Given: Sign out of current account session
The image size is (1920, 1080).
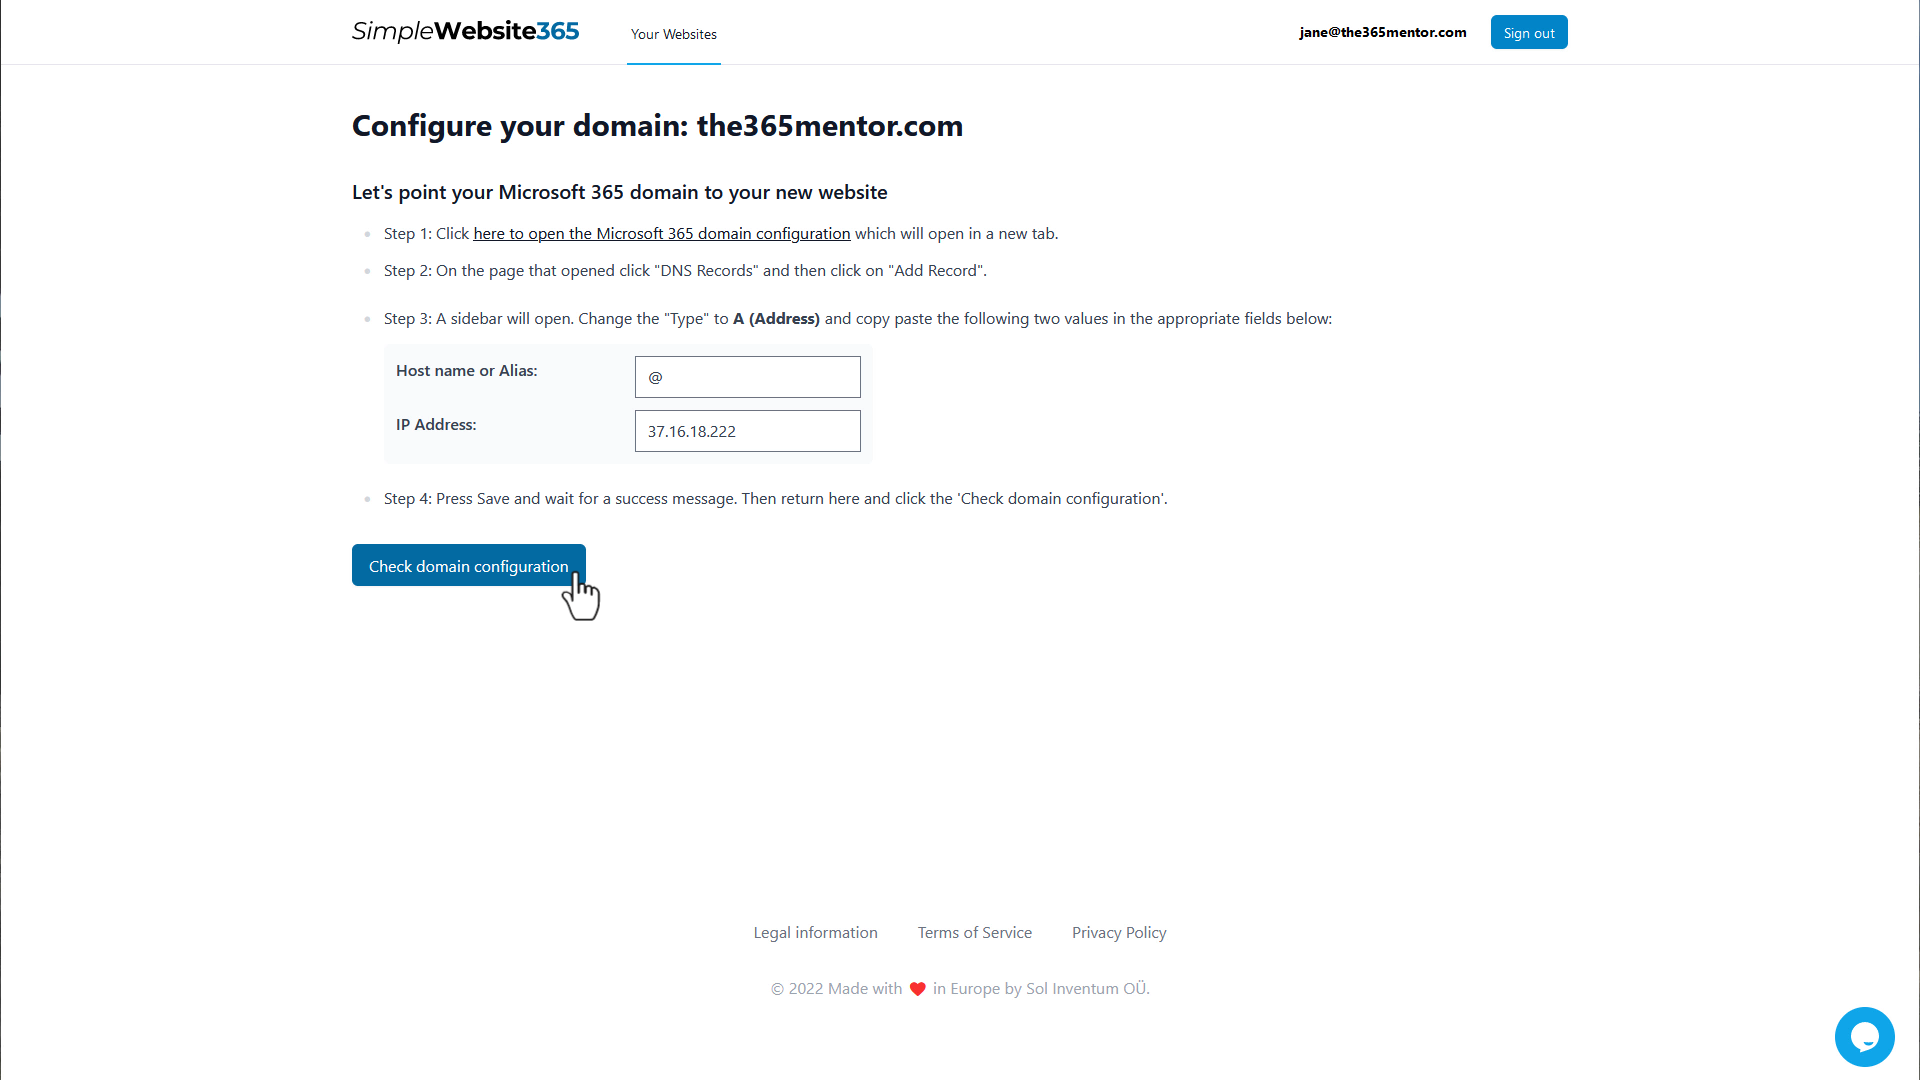Looking at the screenshot, I should 1528,32.
